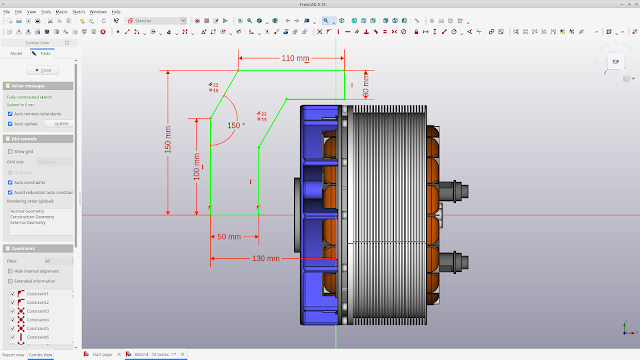The width and height of the screenshot is (640, 360).
Task: Click the Grid size input field
Action: pos(54,162)
